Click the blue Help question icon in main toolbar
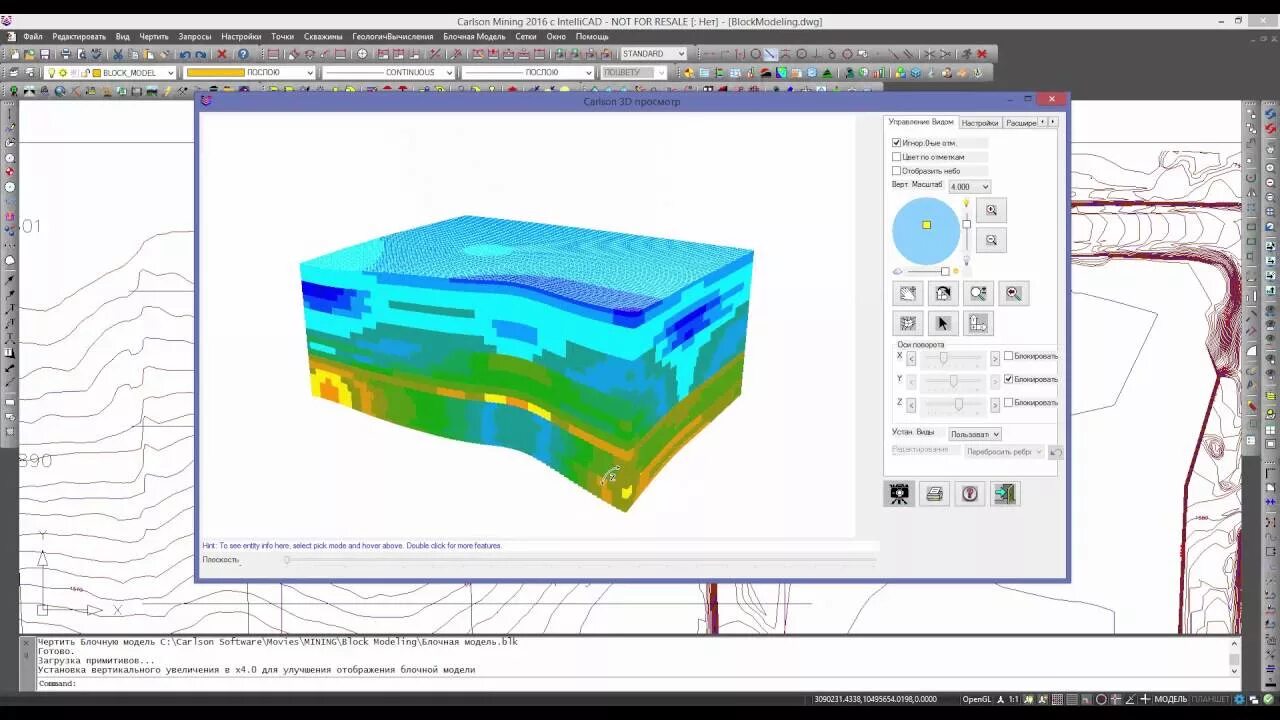Screen dimensions: 1280x720 coord(243,54)
